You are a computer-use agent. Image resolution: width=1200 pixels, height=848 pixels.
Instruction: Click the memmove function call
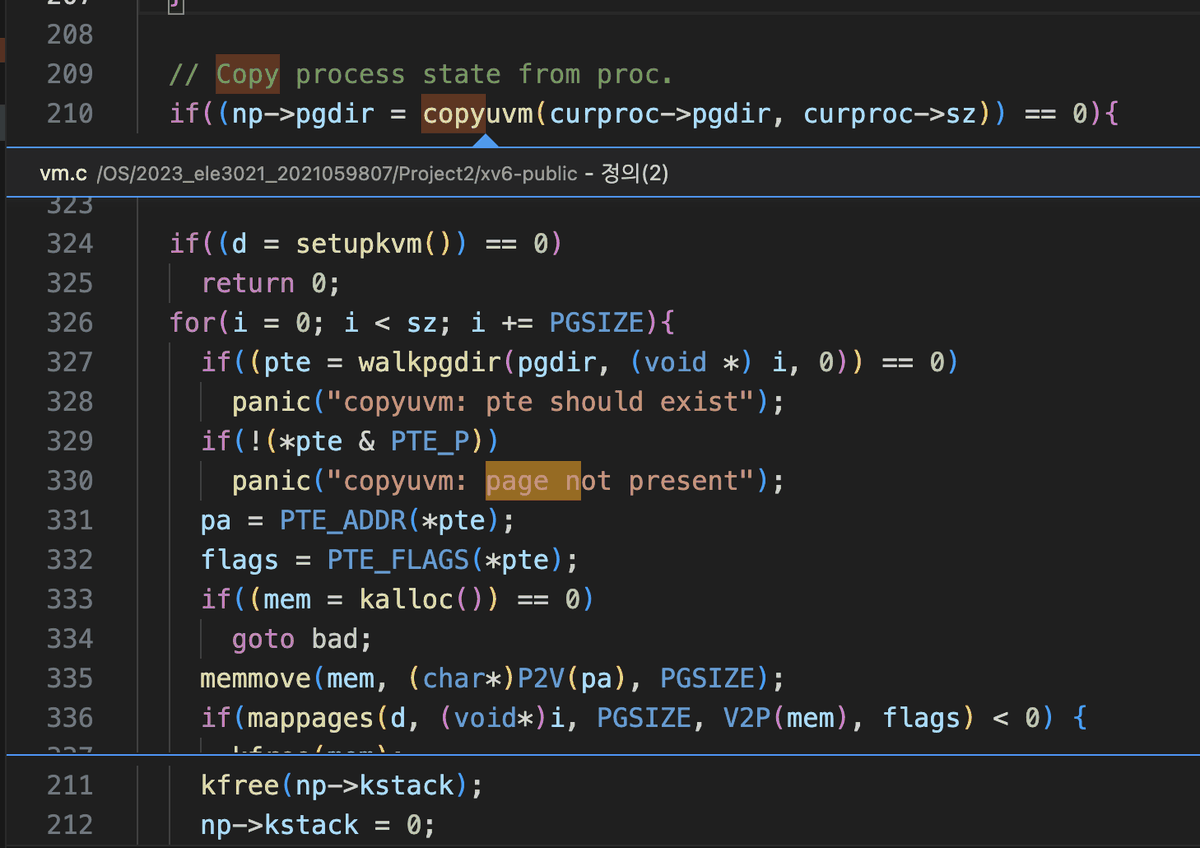(x=256, y=678)
